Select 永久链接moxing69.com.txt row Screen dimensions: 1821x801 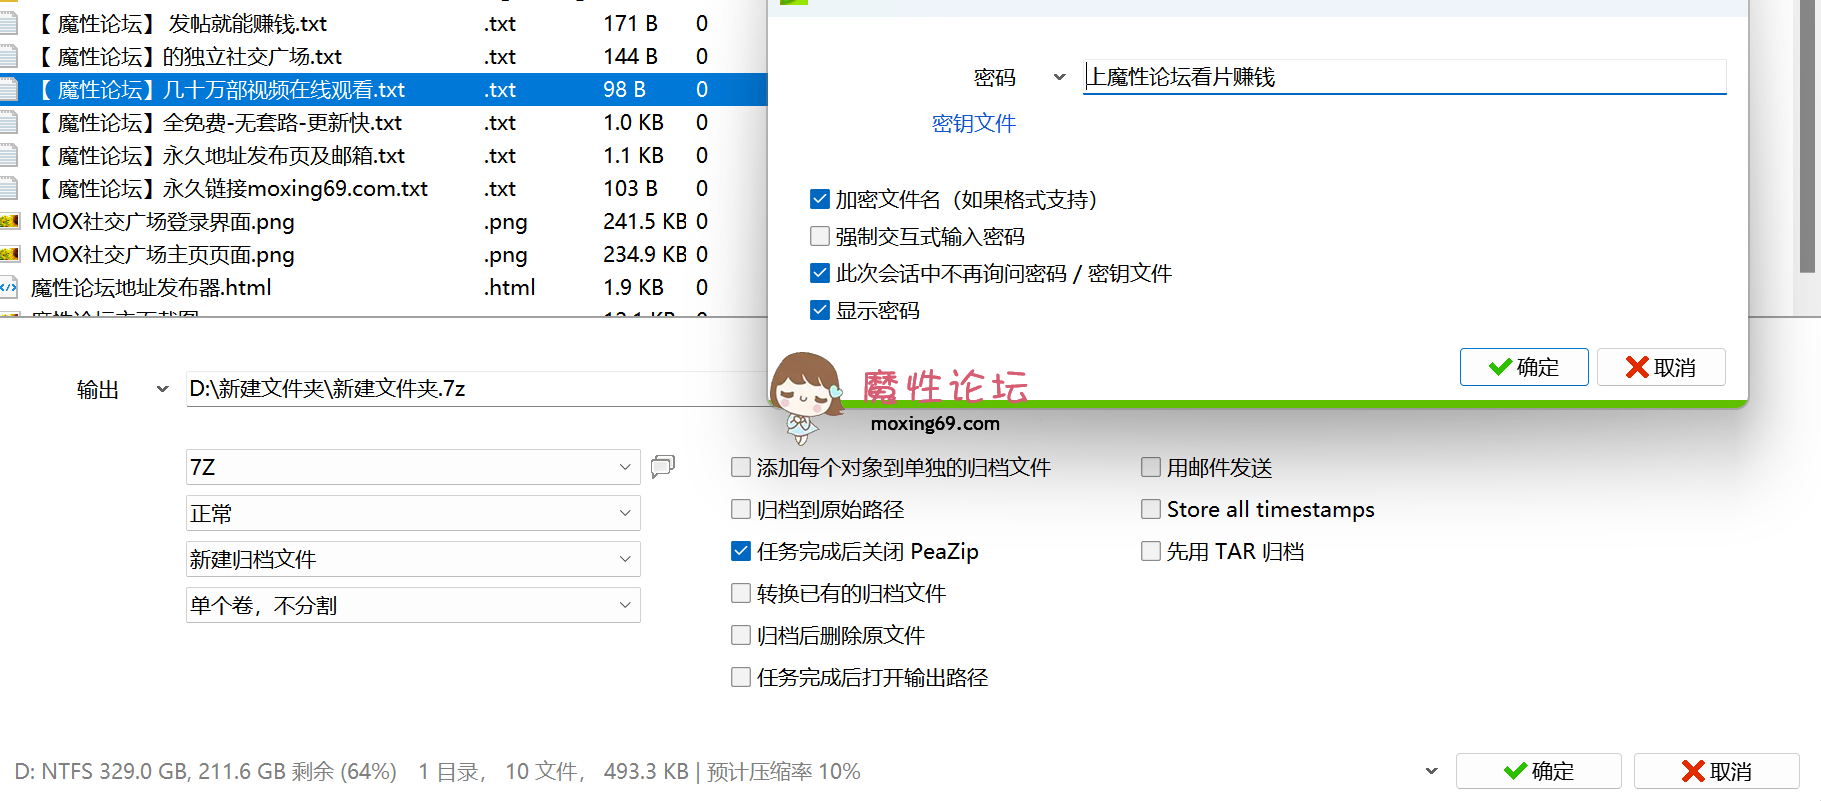pos(384,188)
